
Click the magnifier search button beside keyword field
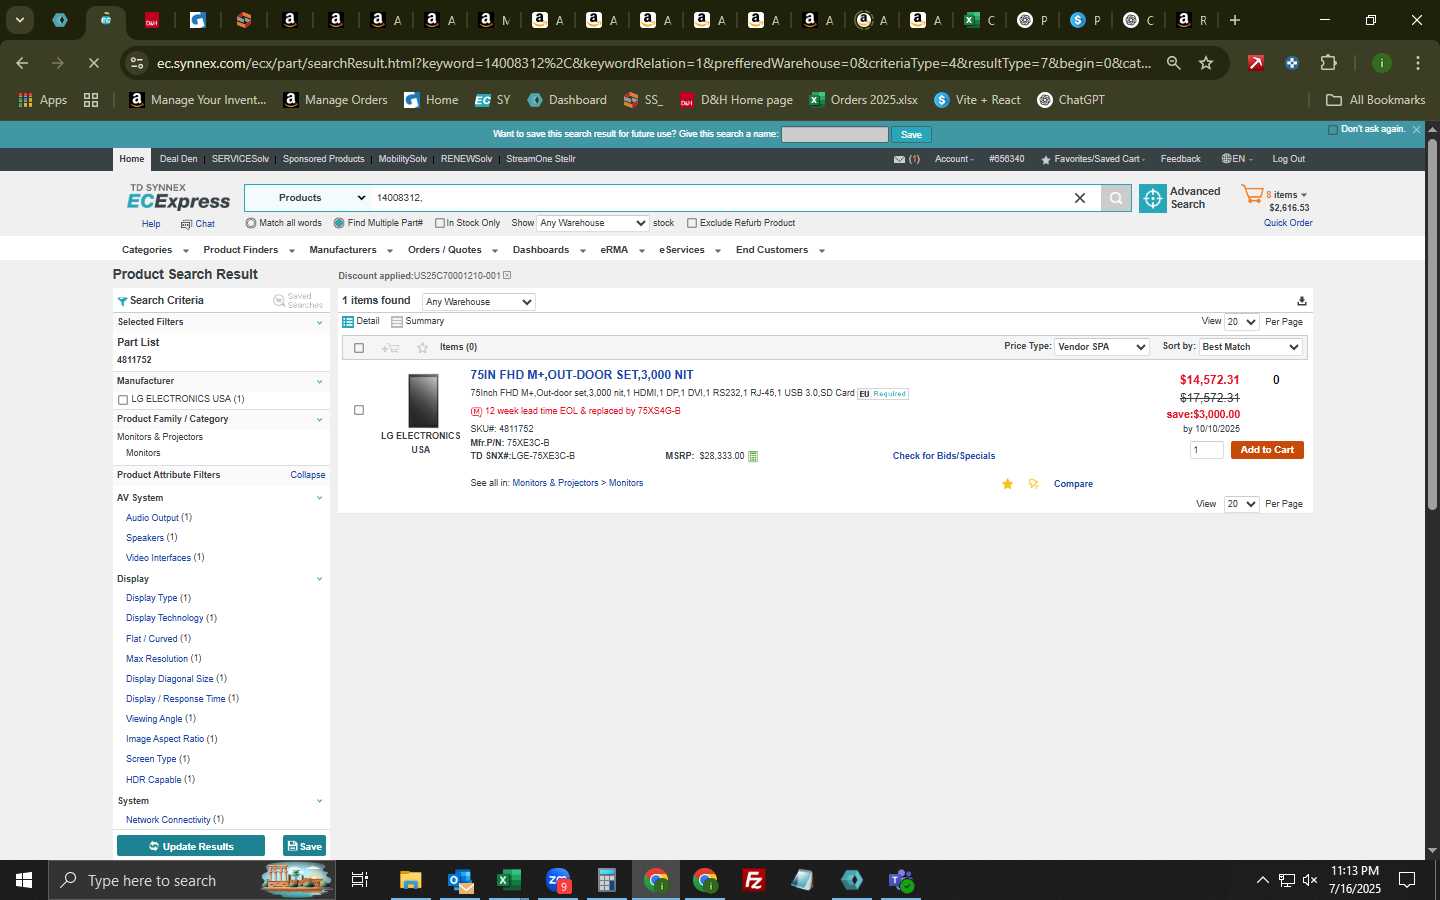(1116, 198)
